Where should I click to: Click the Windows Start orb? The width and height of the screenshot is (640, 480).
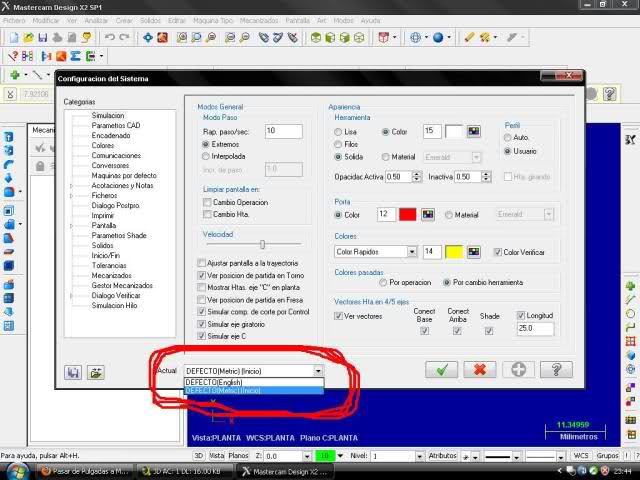pos(16,471)
